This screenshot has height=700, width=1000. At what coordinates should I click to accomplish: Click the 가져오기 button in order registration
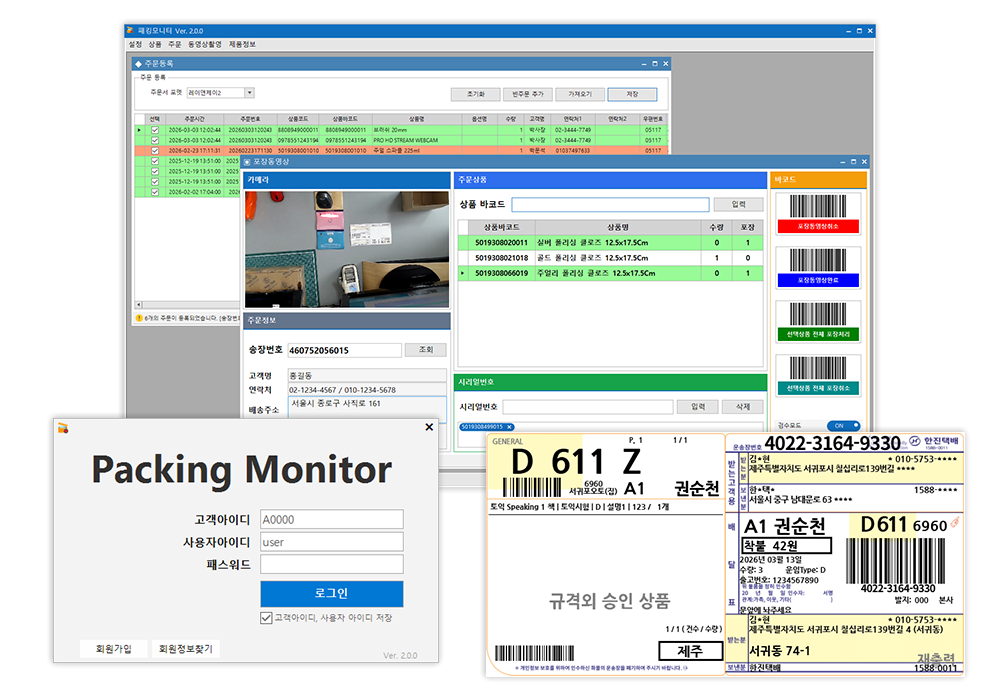(x=580, y=94)
